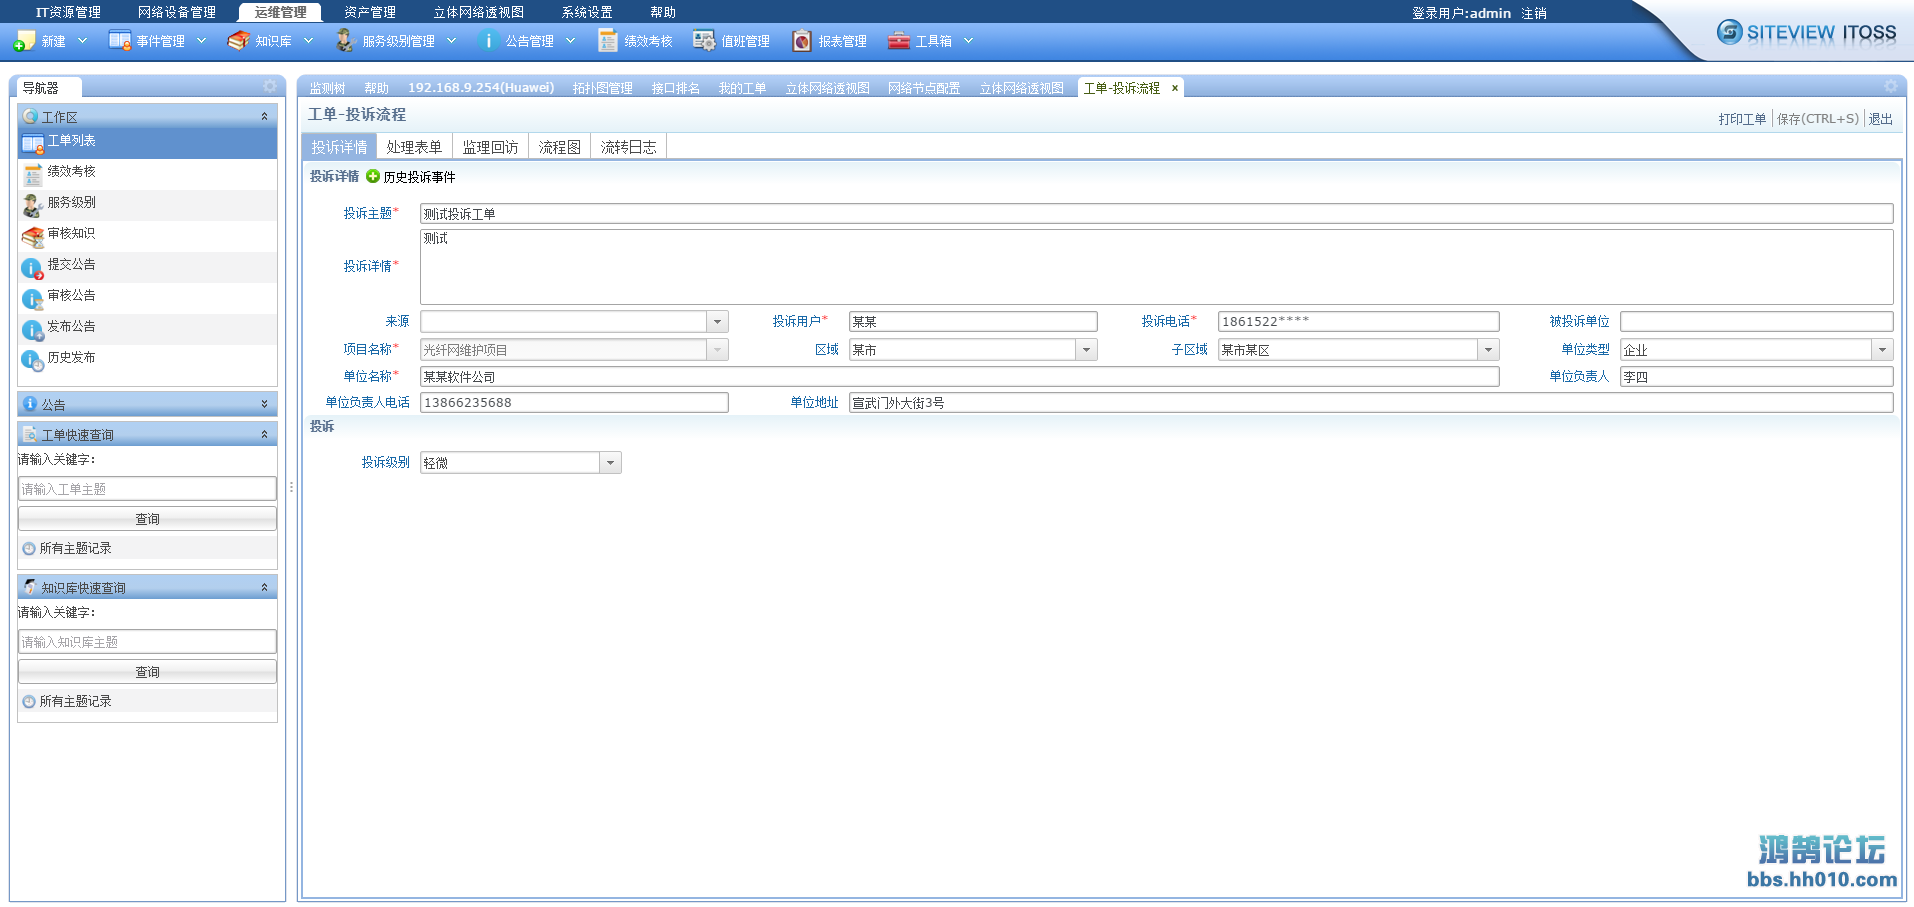Switch to the 192.168.9.254(Huawei) tab

tap(481, 88)
